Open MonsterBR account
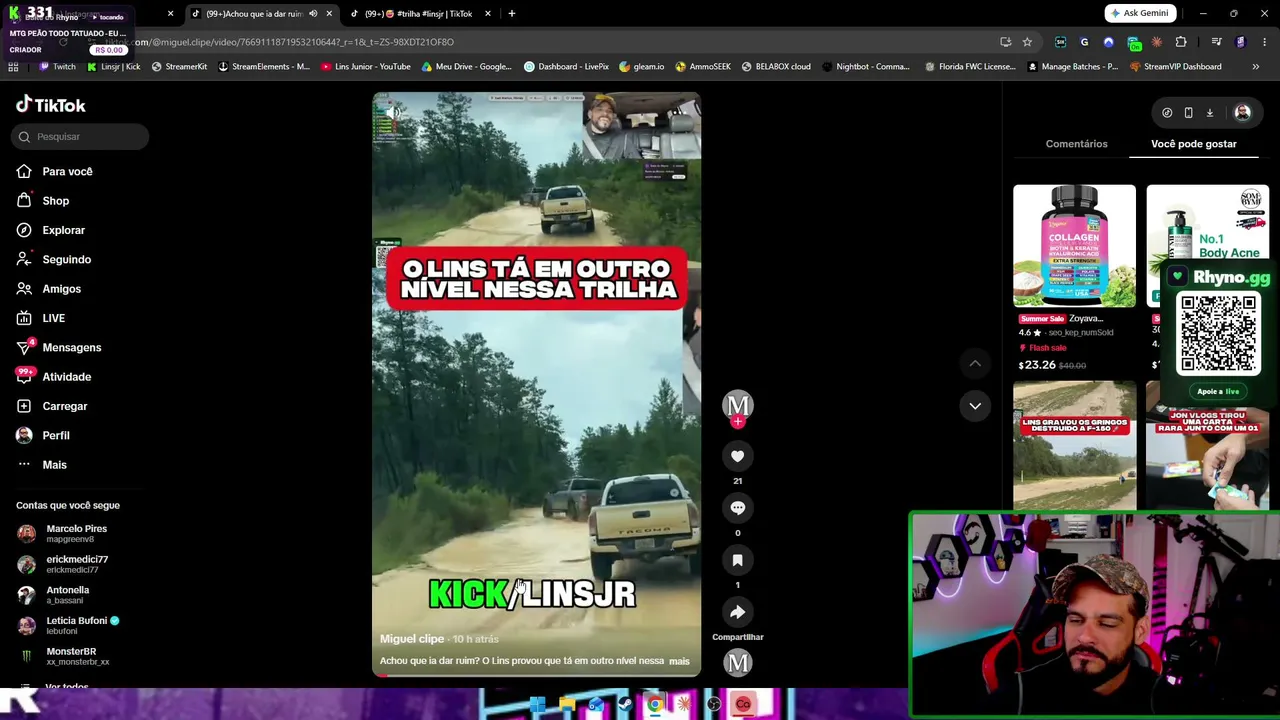Viewport: 1280px width, 720px height. click(63, 656)
